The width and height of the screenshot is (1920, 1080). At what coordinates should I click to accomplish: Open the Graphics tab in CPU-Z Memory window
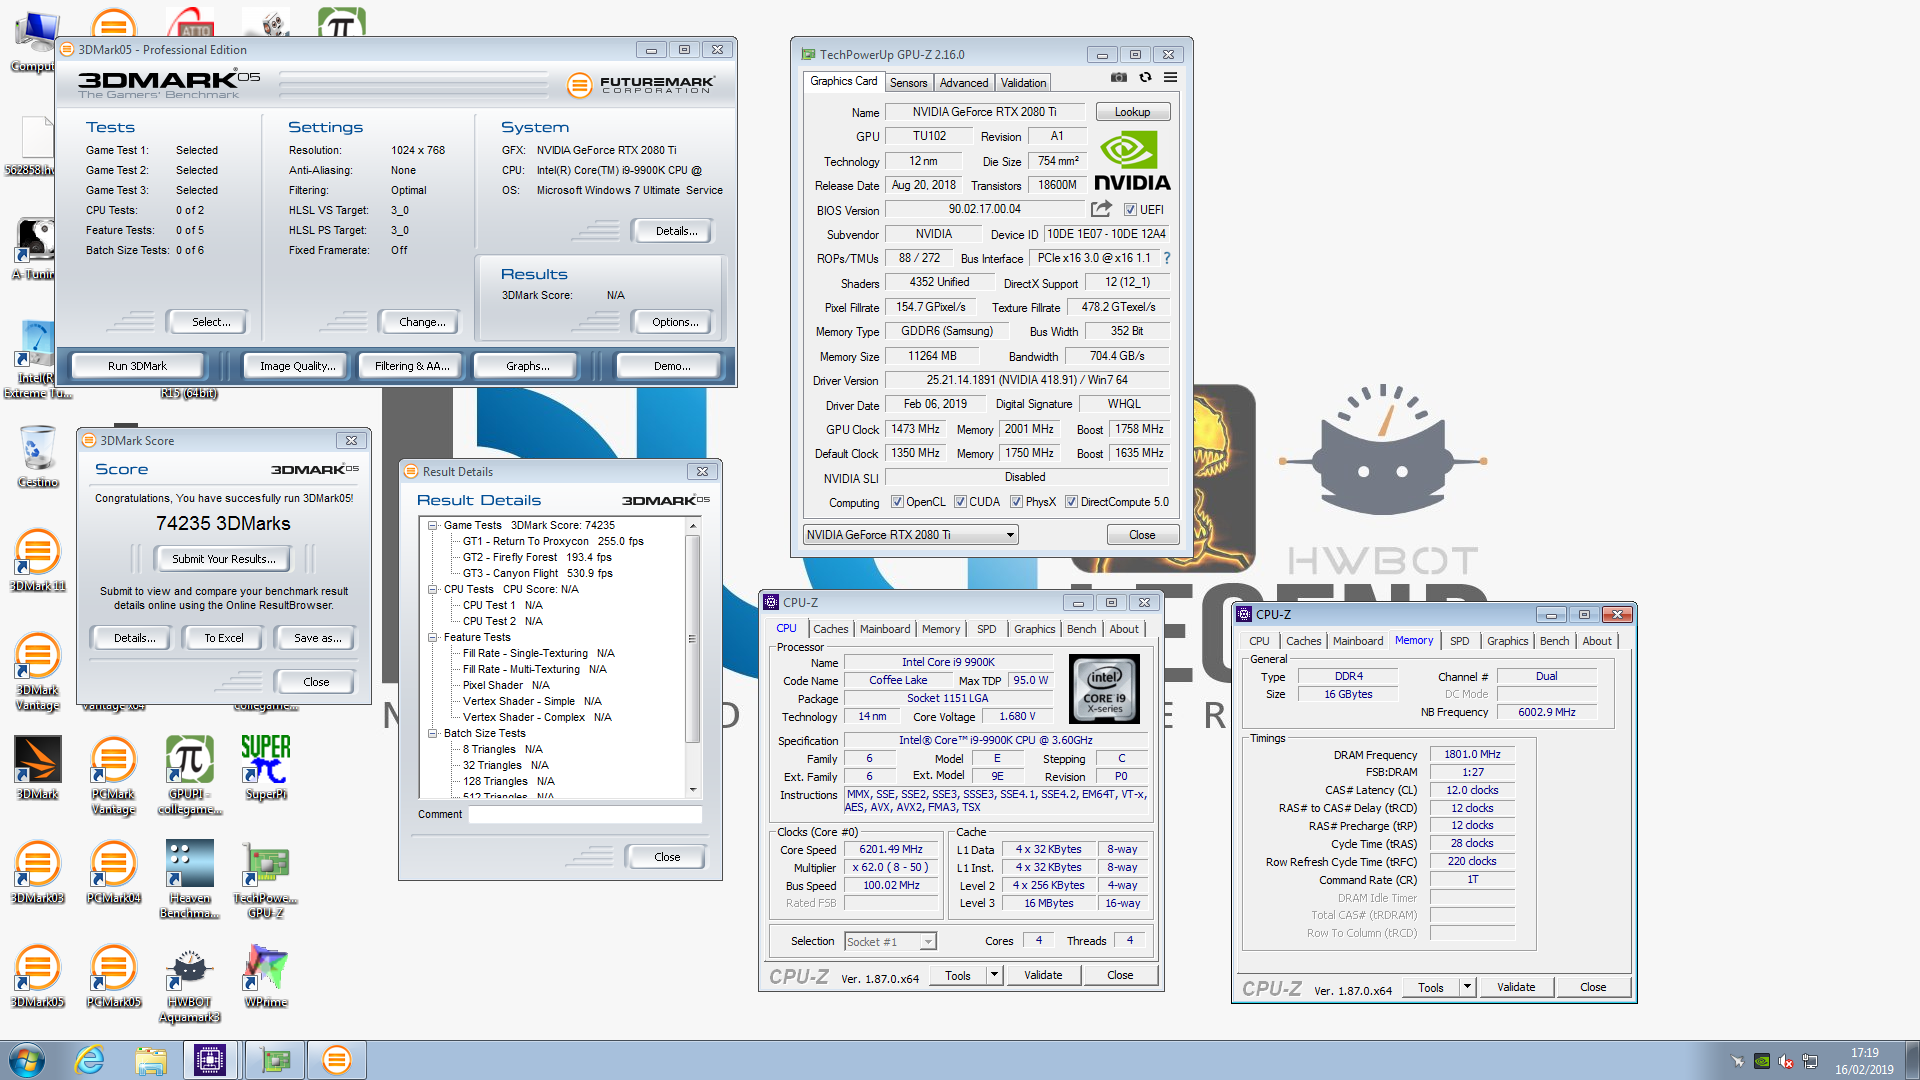[x=1507, y=641]
